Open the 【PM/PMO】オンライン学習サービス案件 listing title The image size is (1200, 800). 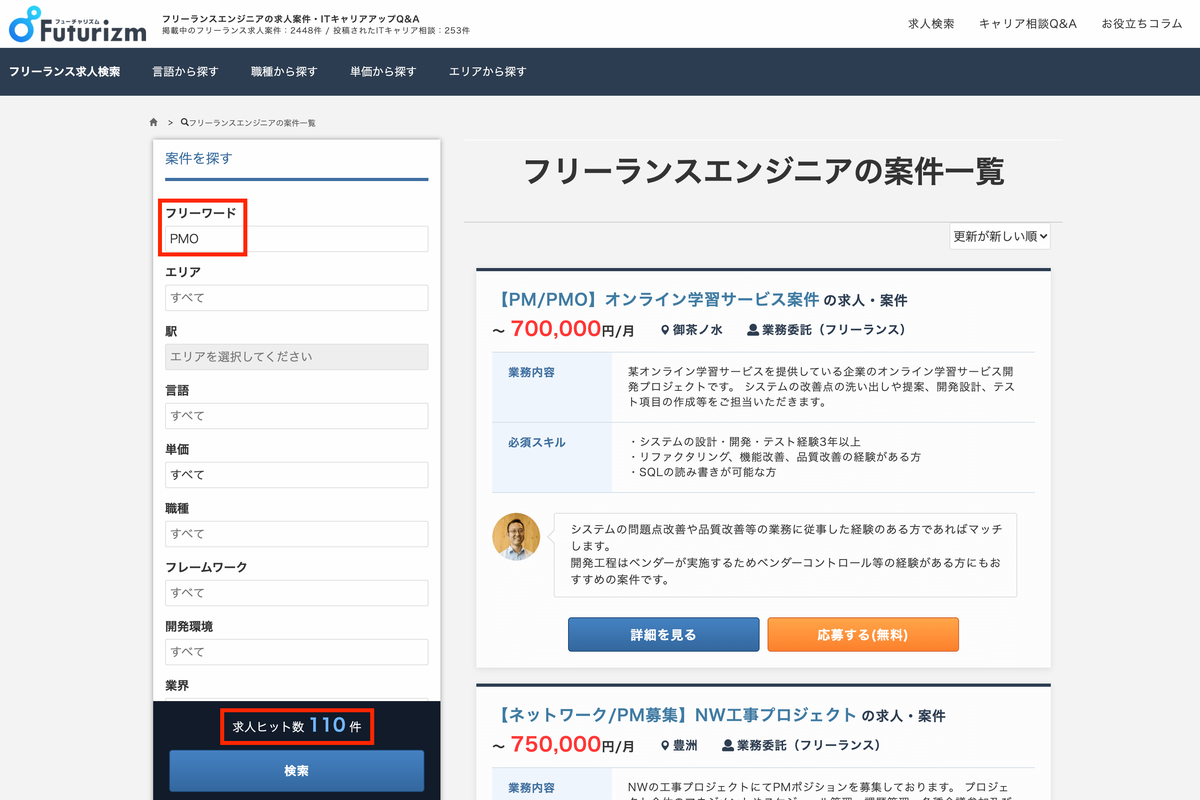click(x=658, y=299)
